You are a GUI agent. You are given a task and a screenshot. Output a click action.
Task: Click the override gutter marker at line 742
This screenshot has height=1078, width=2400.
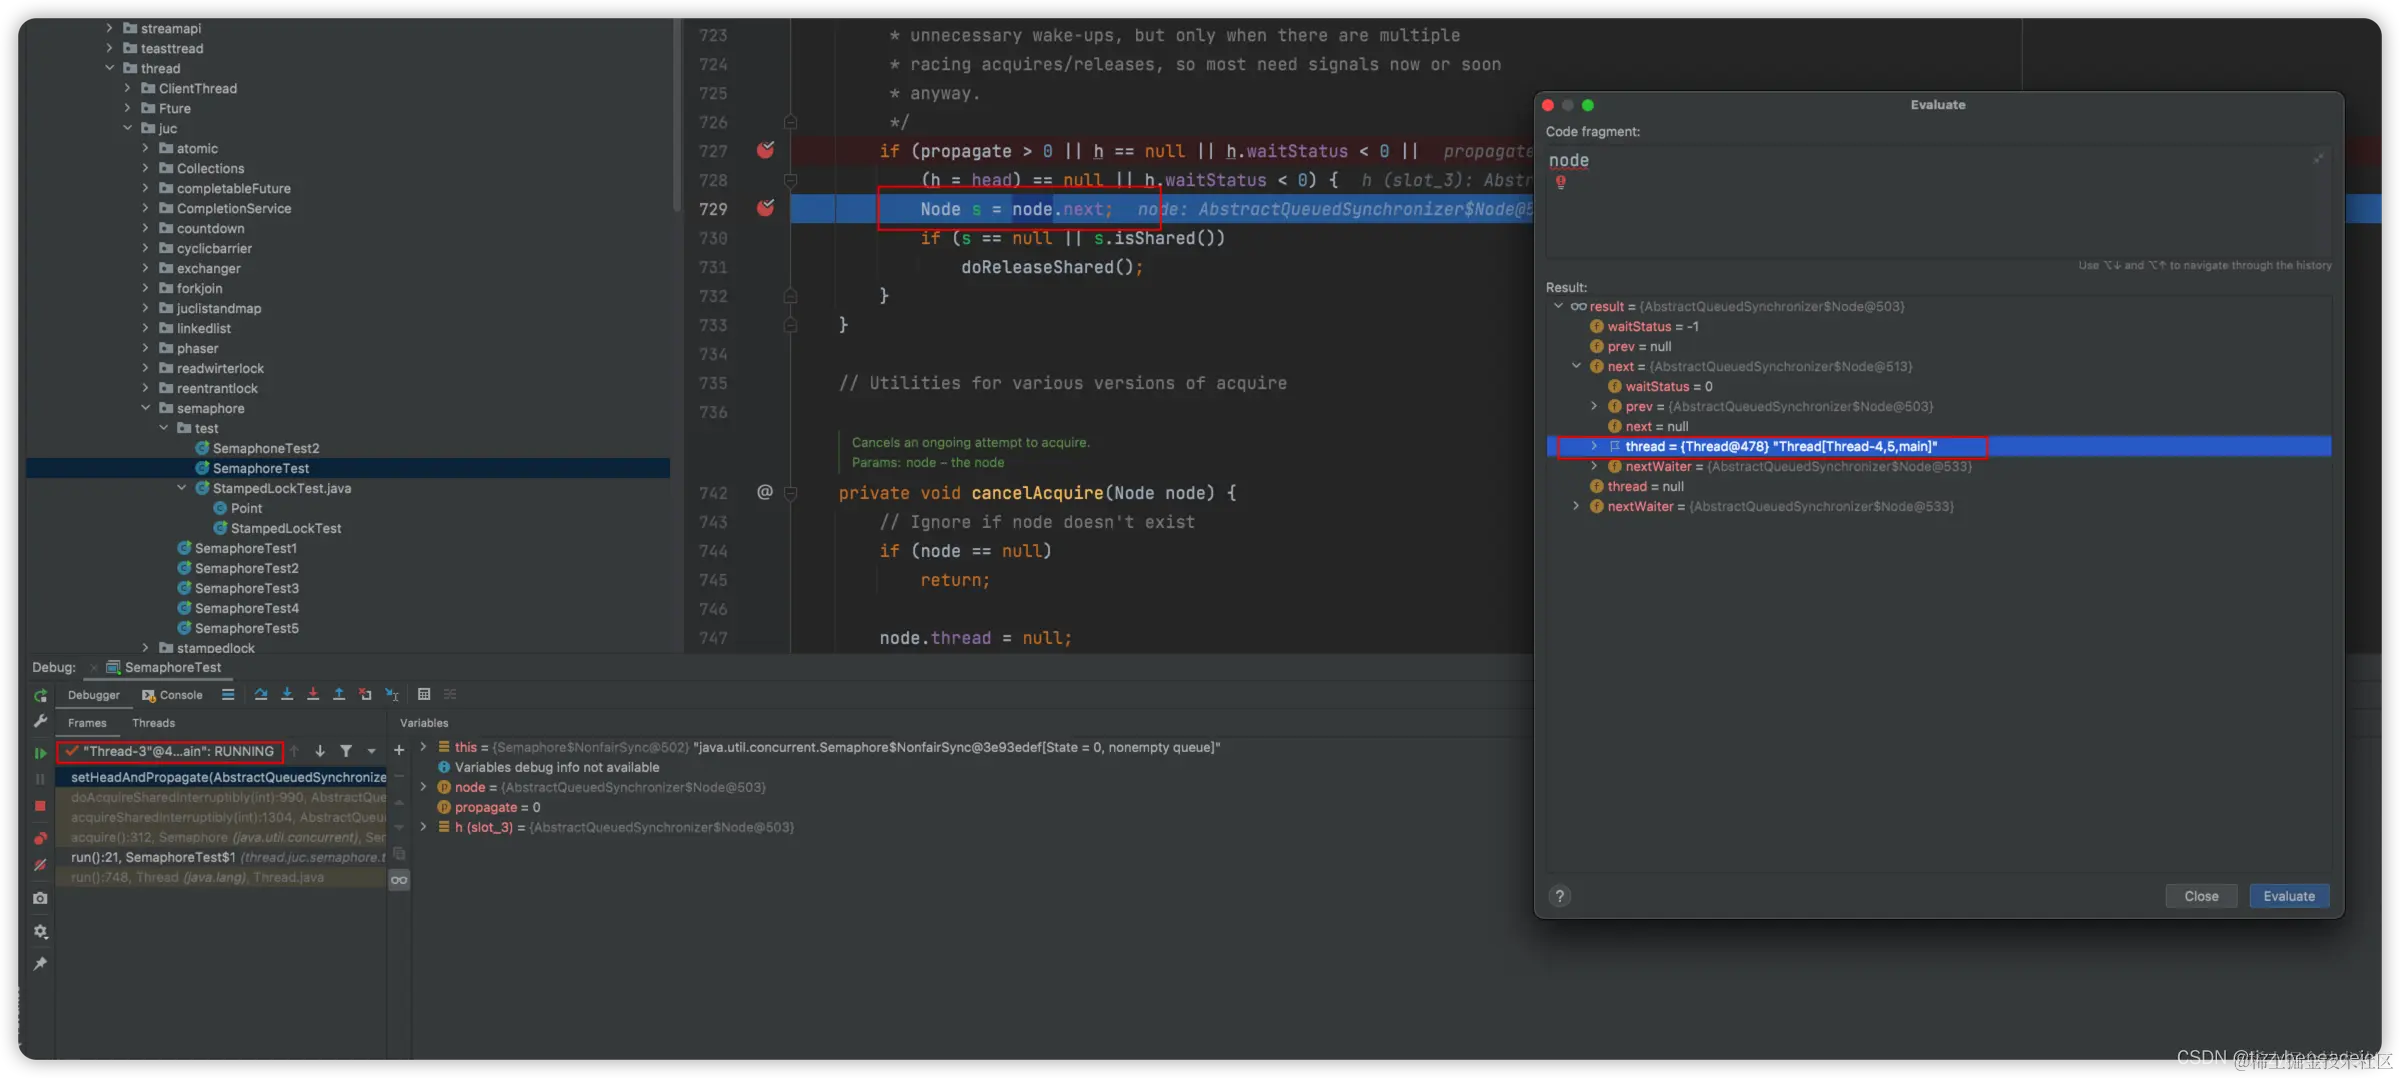pyautogui.click(x=765, y=492)
